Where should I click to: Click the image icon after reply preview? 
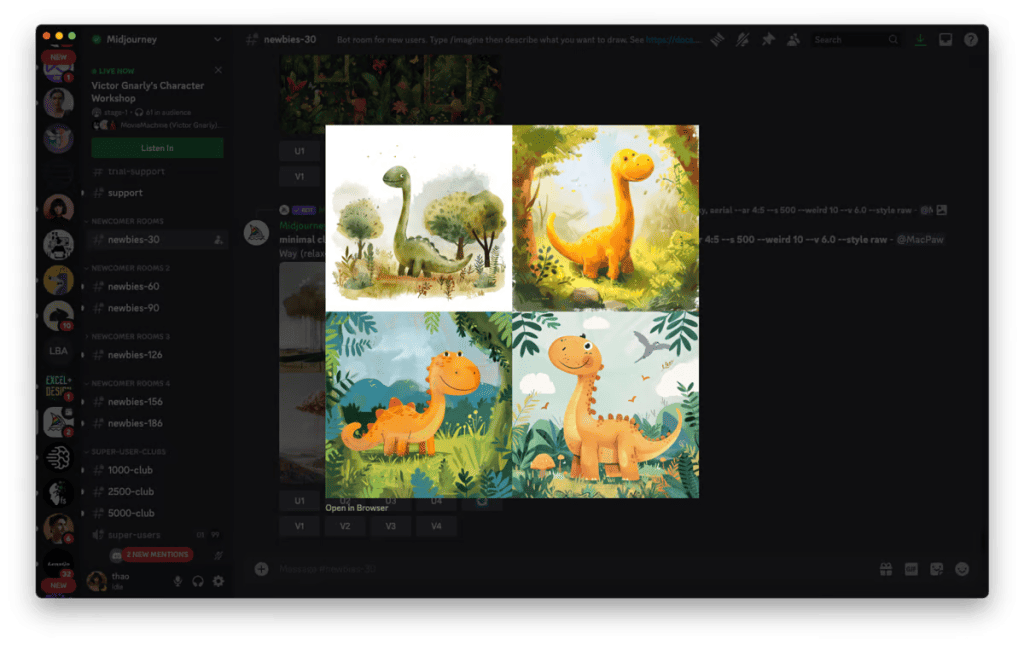(x=942, y=210)
